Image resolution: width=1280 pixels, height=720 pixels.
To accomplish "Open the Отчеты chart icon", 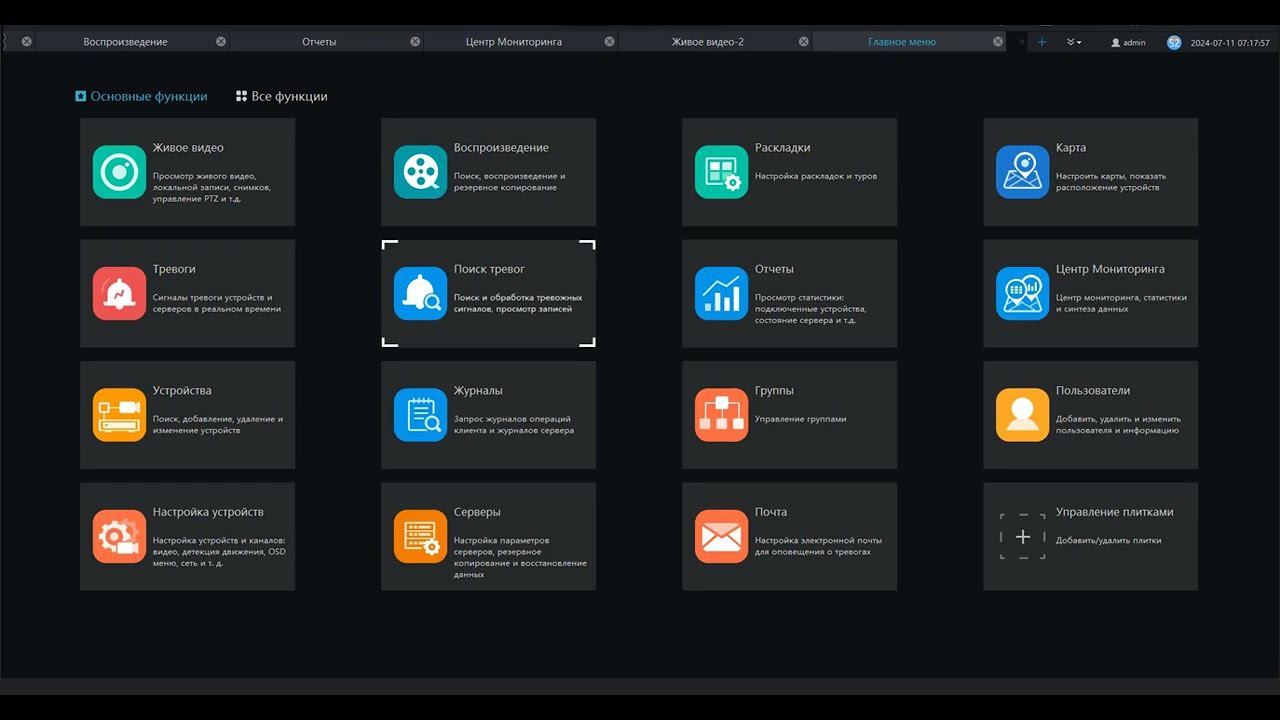I will click(721, 294).
